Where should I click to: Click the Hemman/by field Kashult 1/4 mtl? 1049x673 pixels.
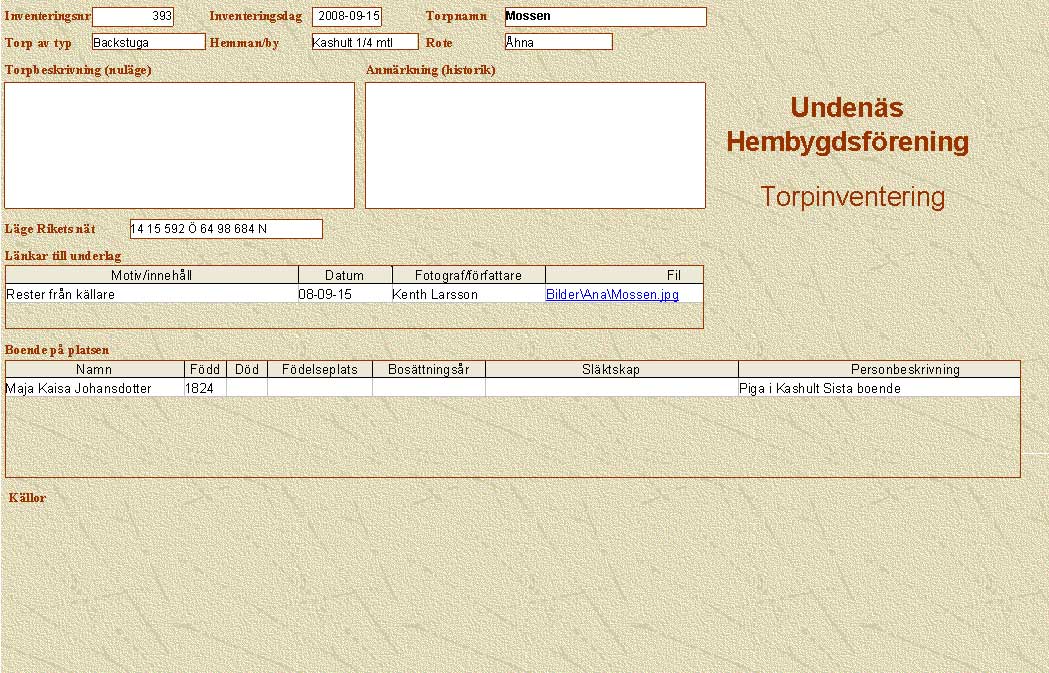tap(364, 42)
